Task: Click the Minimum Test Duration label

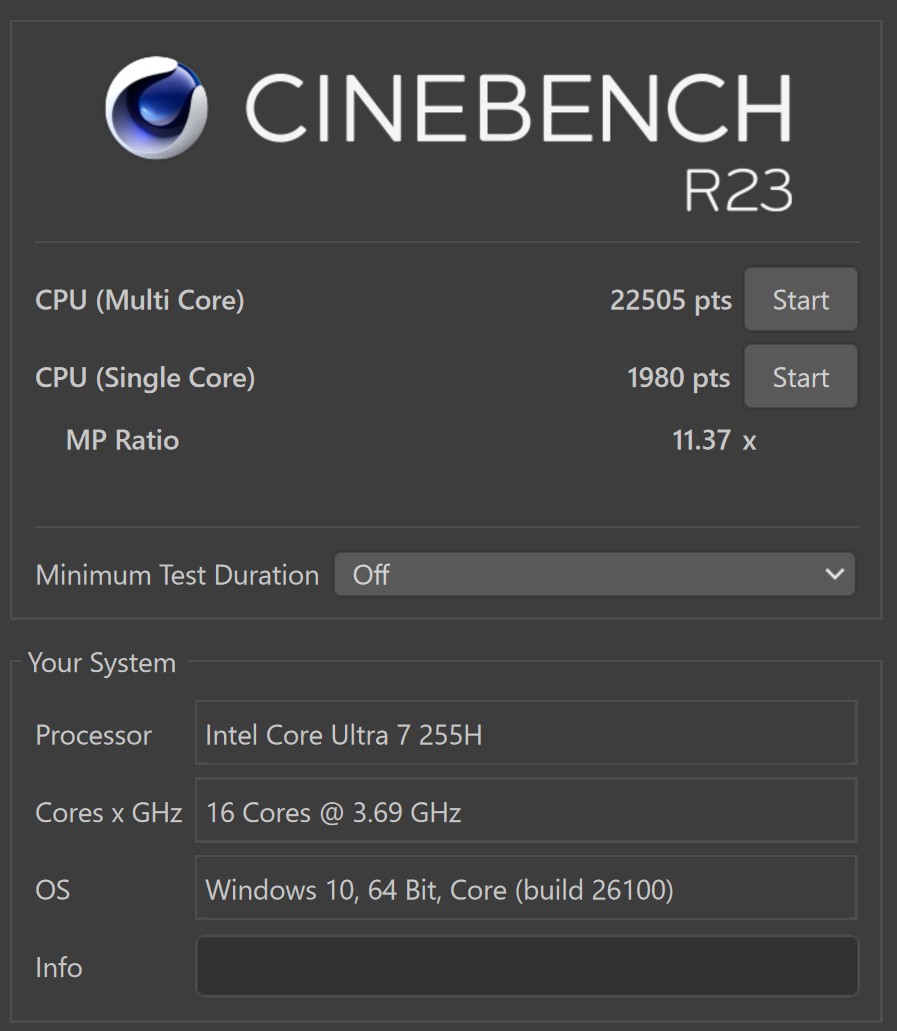Action: 178,575
